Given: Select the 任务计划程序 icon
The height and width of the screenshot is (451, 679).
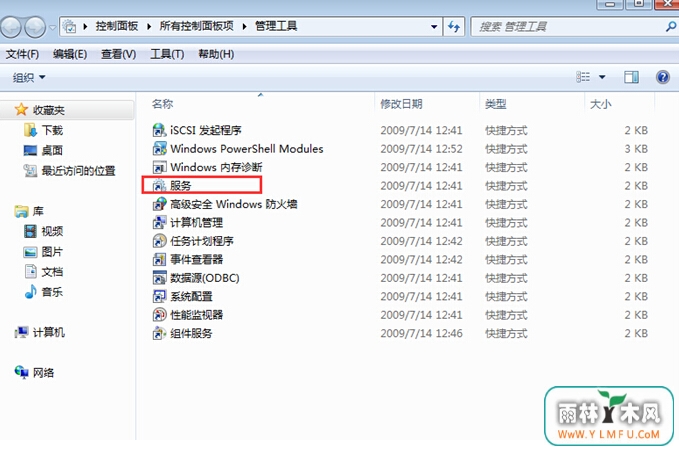Looking at the screenshot, I should [x=159, y=241].
